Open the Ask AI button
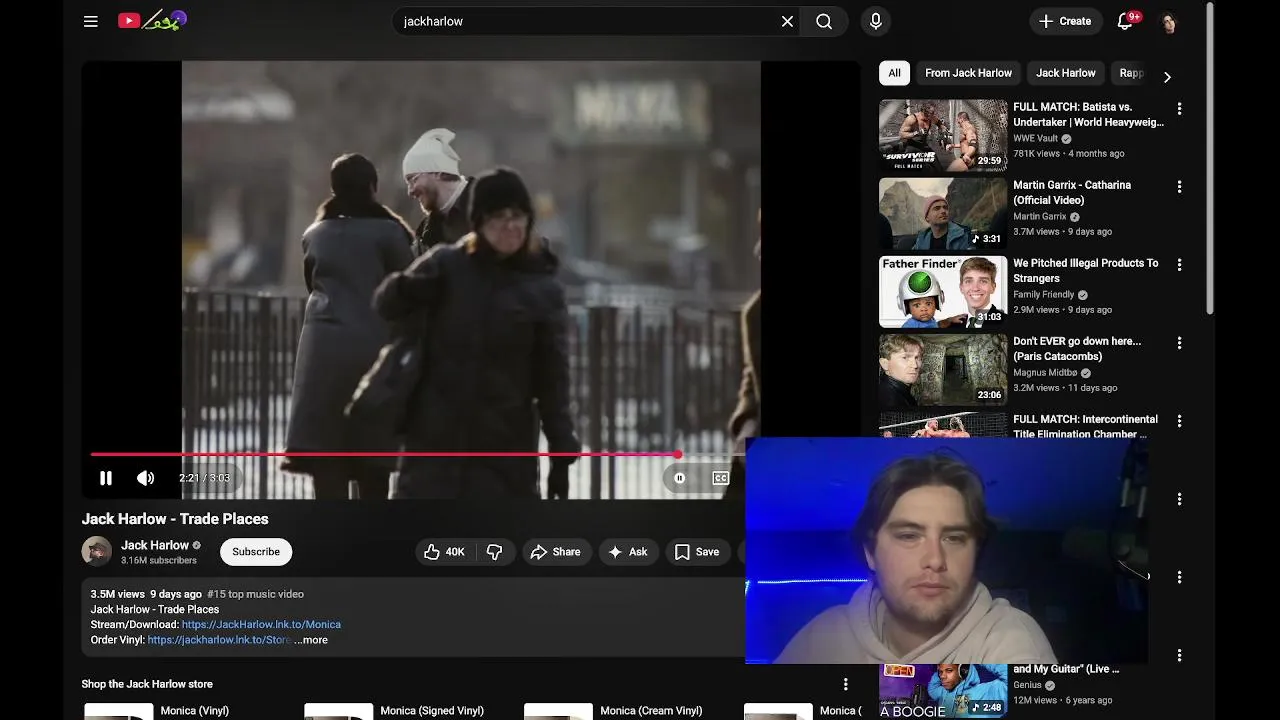 pos(628,552)
